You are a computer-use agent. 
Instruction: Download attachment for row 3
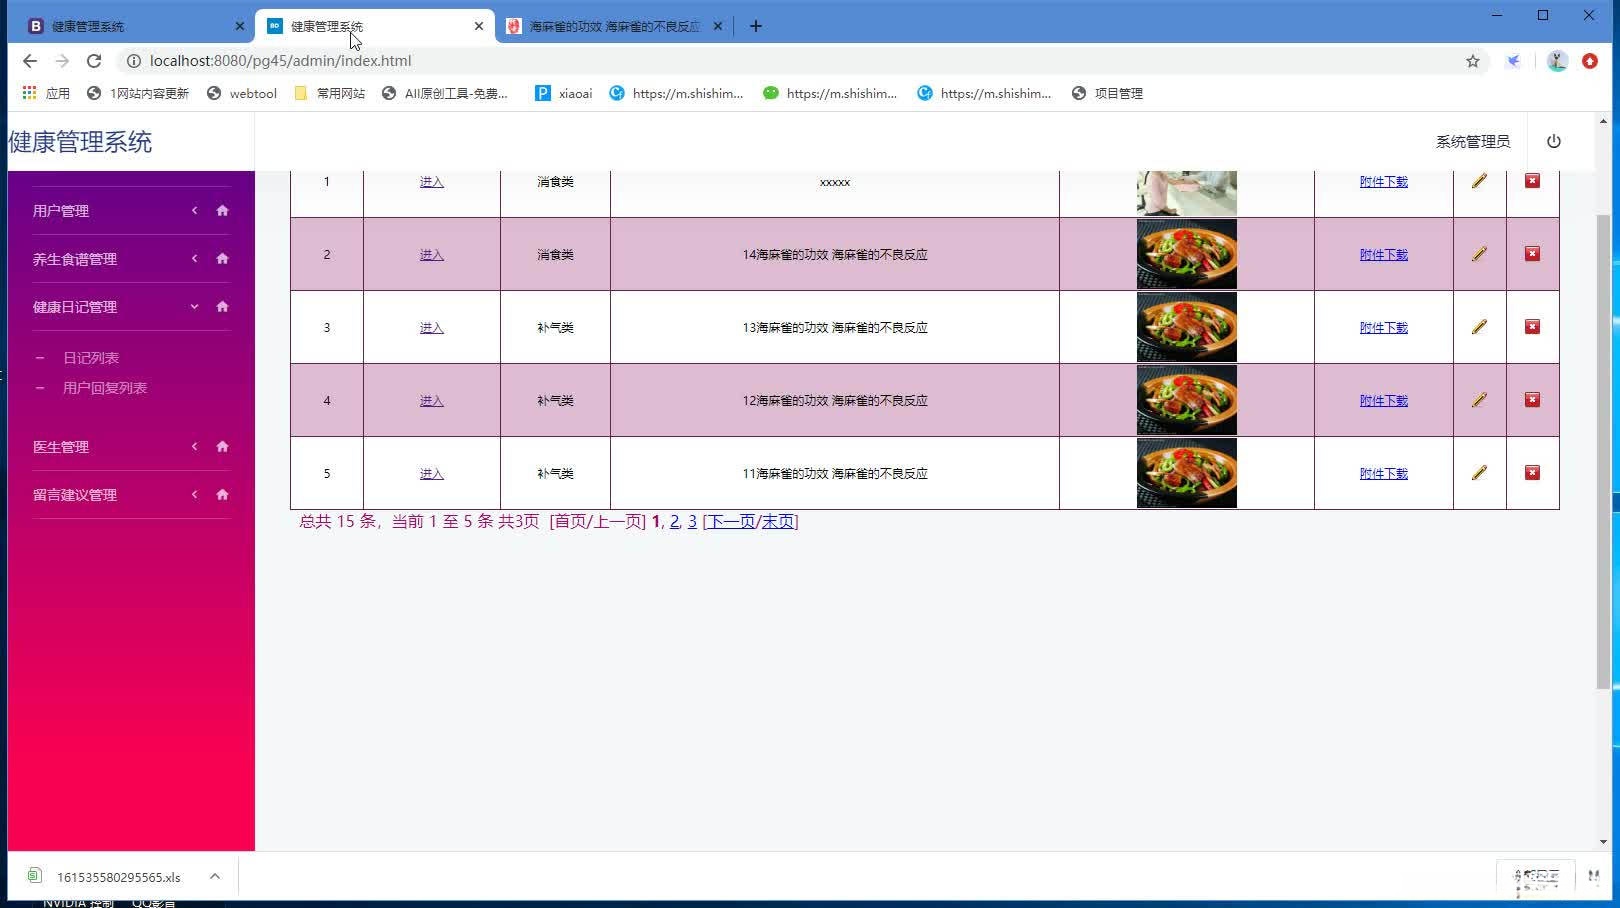tap(1383, 328)
